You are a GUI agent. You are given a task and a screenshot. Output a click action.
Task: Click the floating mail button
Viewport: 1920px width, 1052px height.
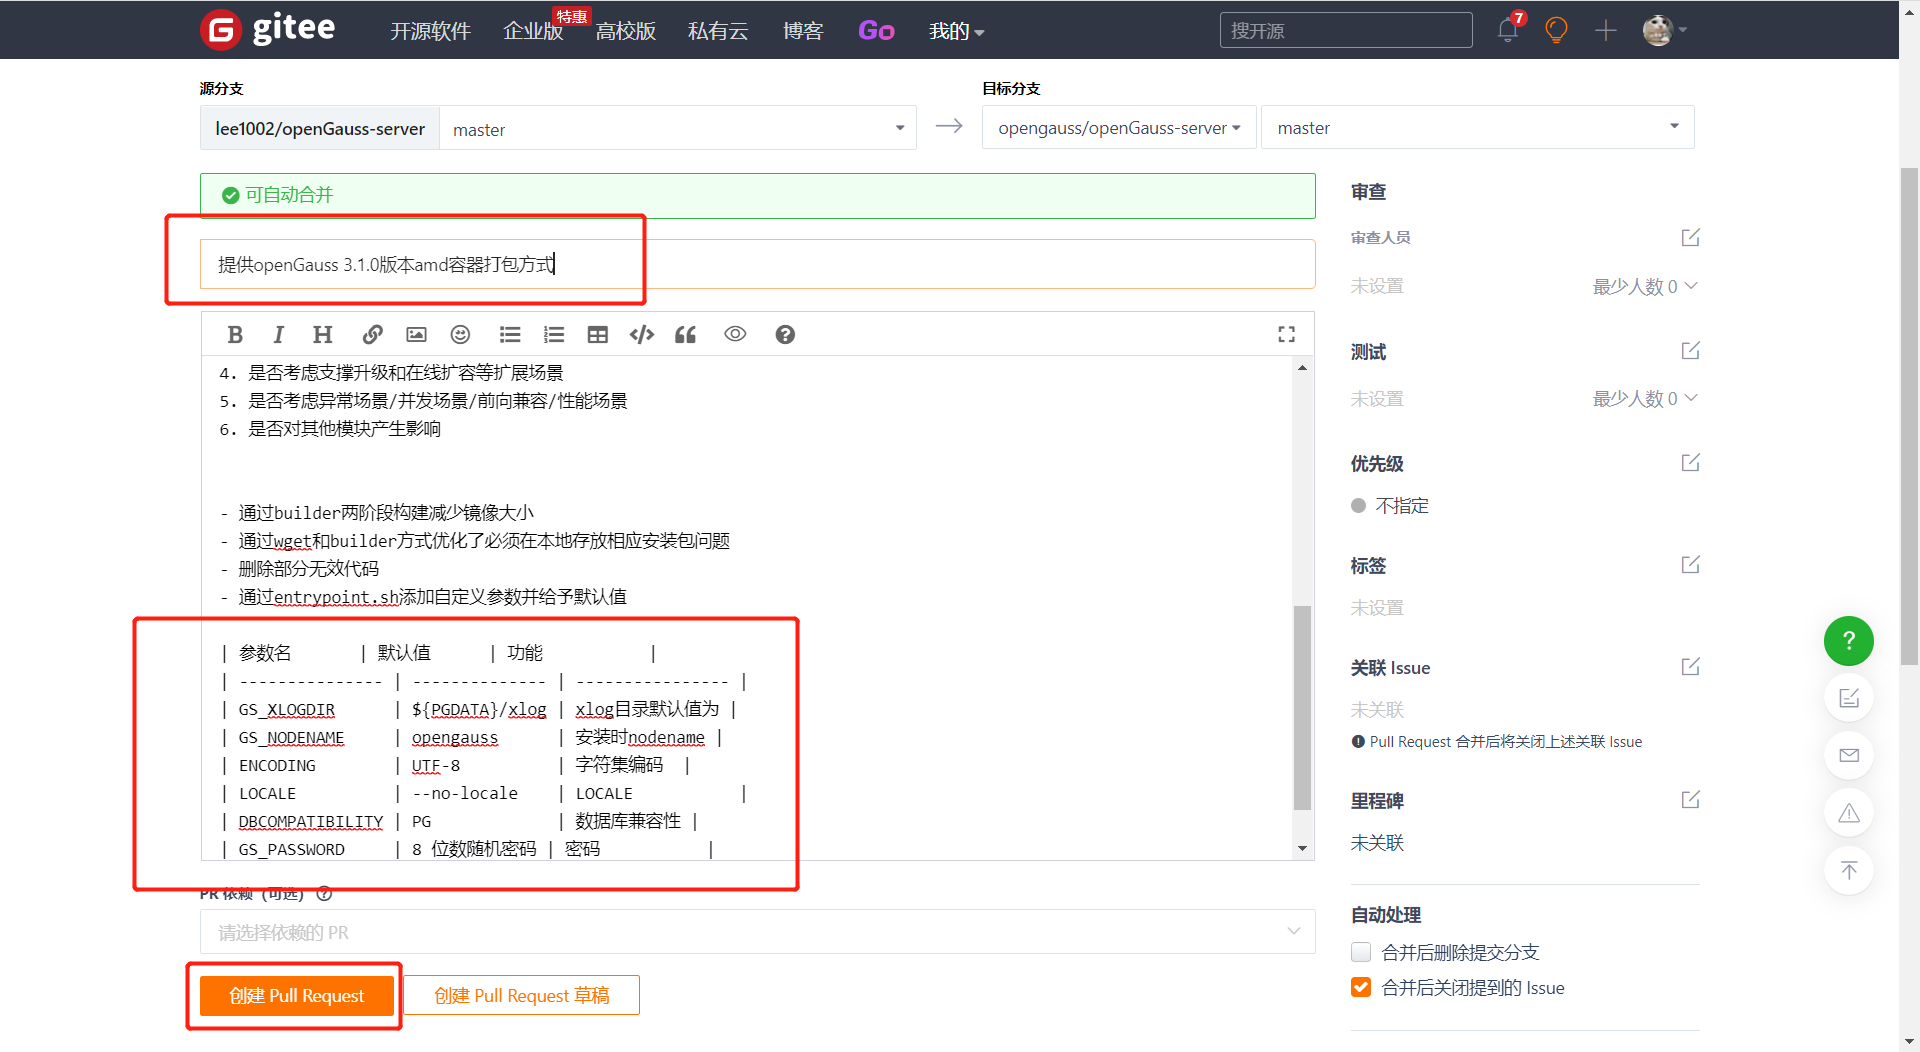1849,755
